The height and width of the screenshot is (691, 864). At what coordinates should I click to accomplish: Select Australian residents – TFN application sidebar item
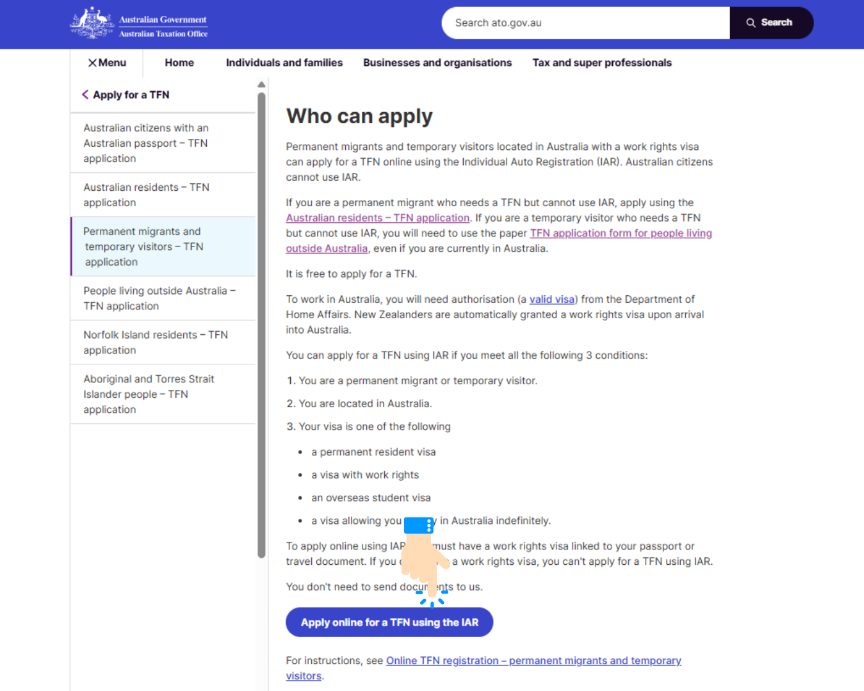click(x=146, y=195)
